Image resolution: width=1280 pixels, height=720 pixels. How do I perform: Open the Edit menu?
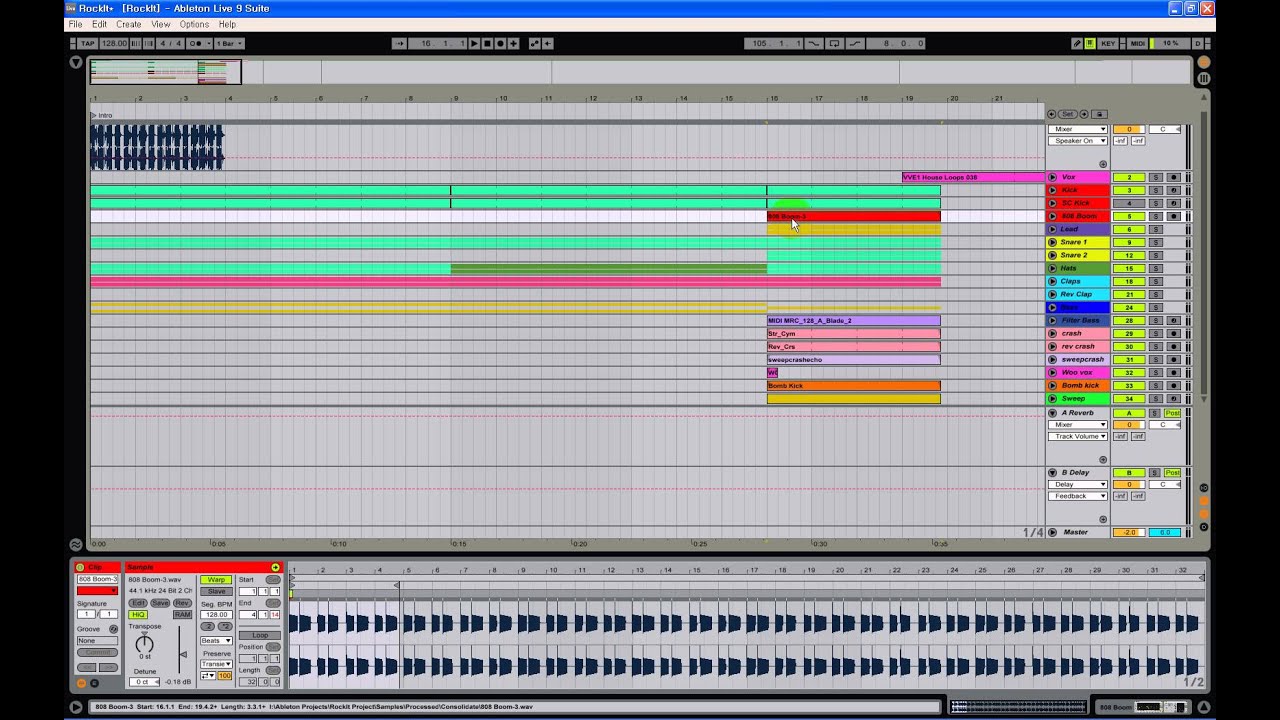tap(99, 24)
